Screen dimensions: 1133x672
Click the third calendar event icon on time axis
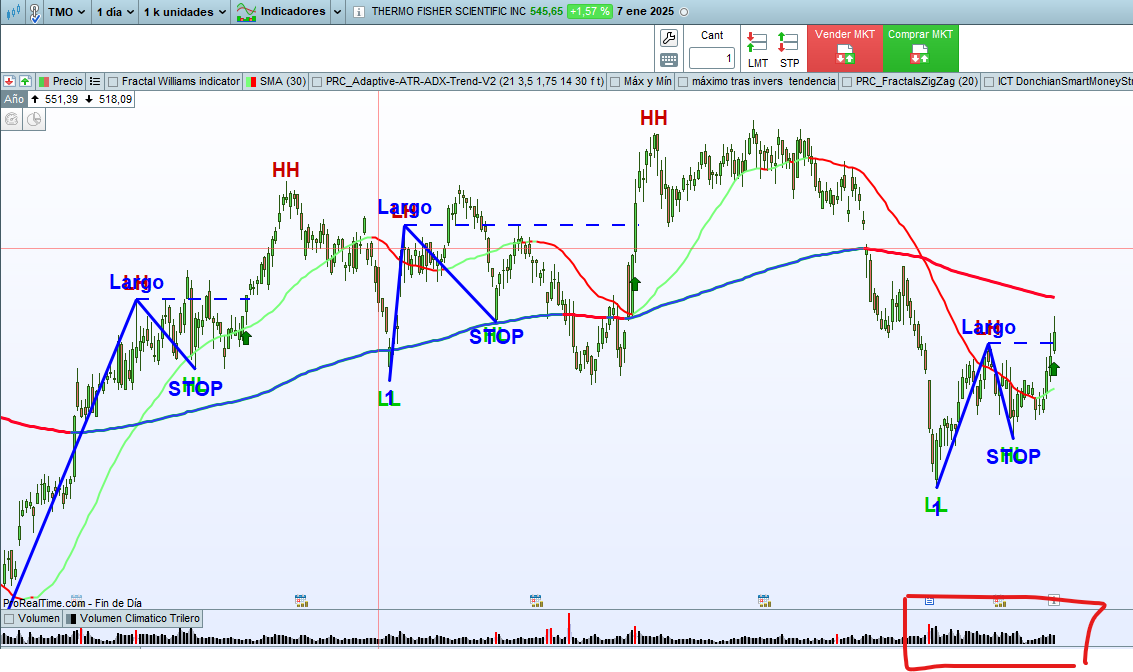535,600
